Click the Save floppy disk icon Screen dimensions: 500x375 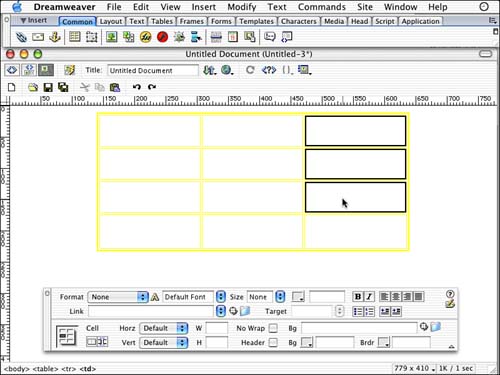click(x=48, y=87)
